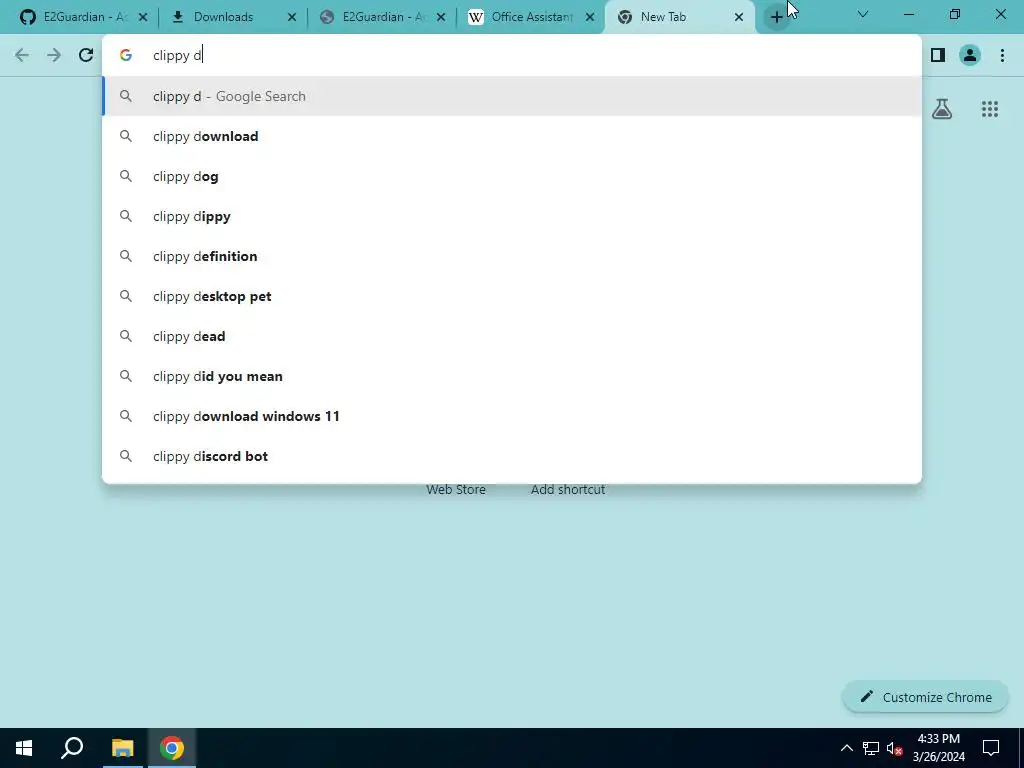Choose 'clippy did you mean' suggestion
The image size is (1024, 768).
click(x=512, y=376)
